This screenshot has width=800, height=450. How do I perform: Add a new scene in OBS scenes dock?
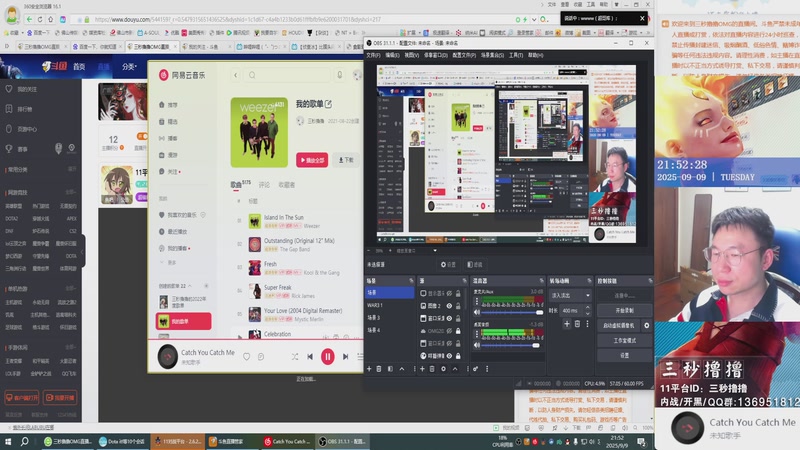[x=369, y=369]
